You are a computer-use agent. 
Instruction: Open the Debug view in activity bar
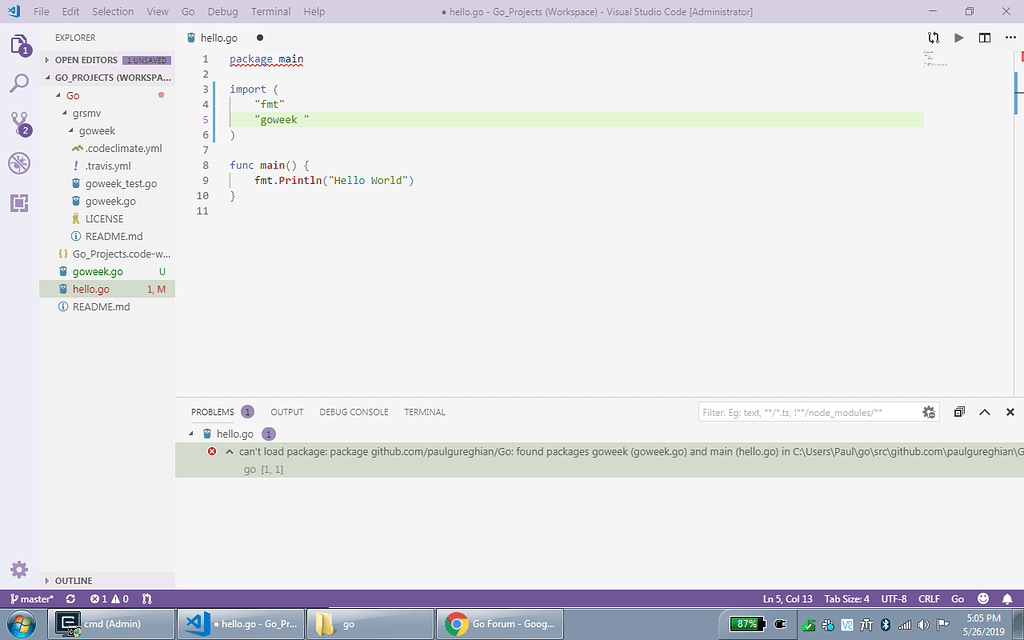coord(19,163)
